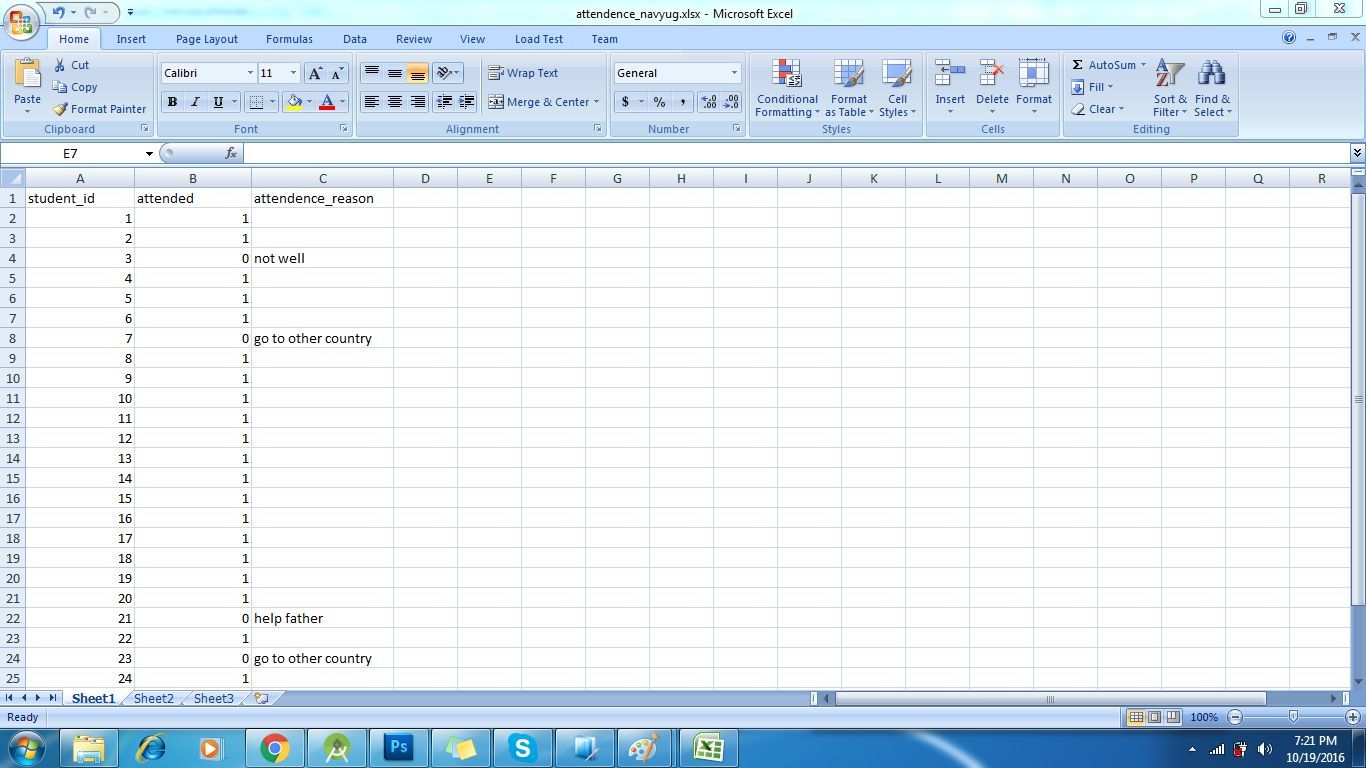Apply percent style to the cell

pyautogui.click(x=659, y=102)
